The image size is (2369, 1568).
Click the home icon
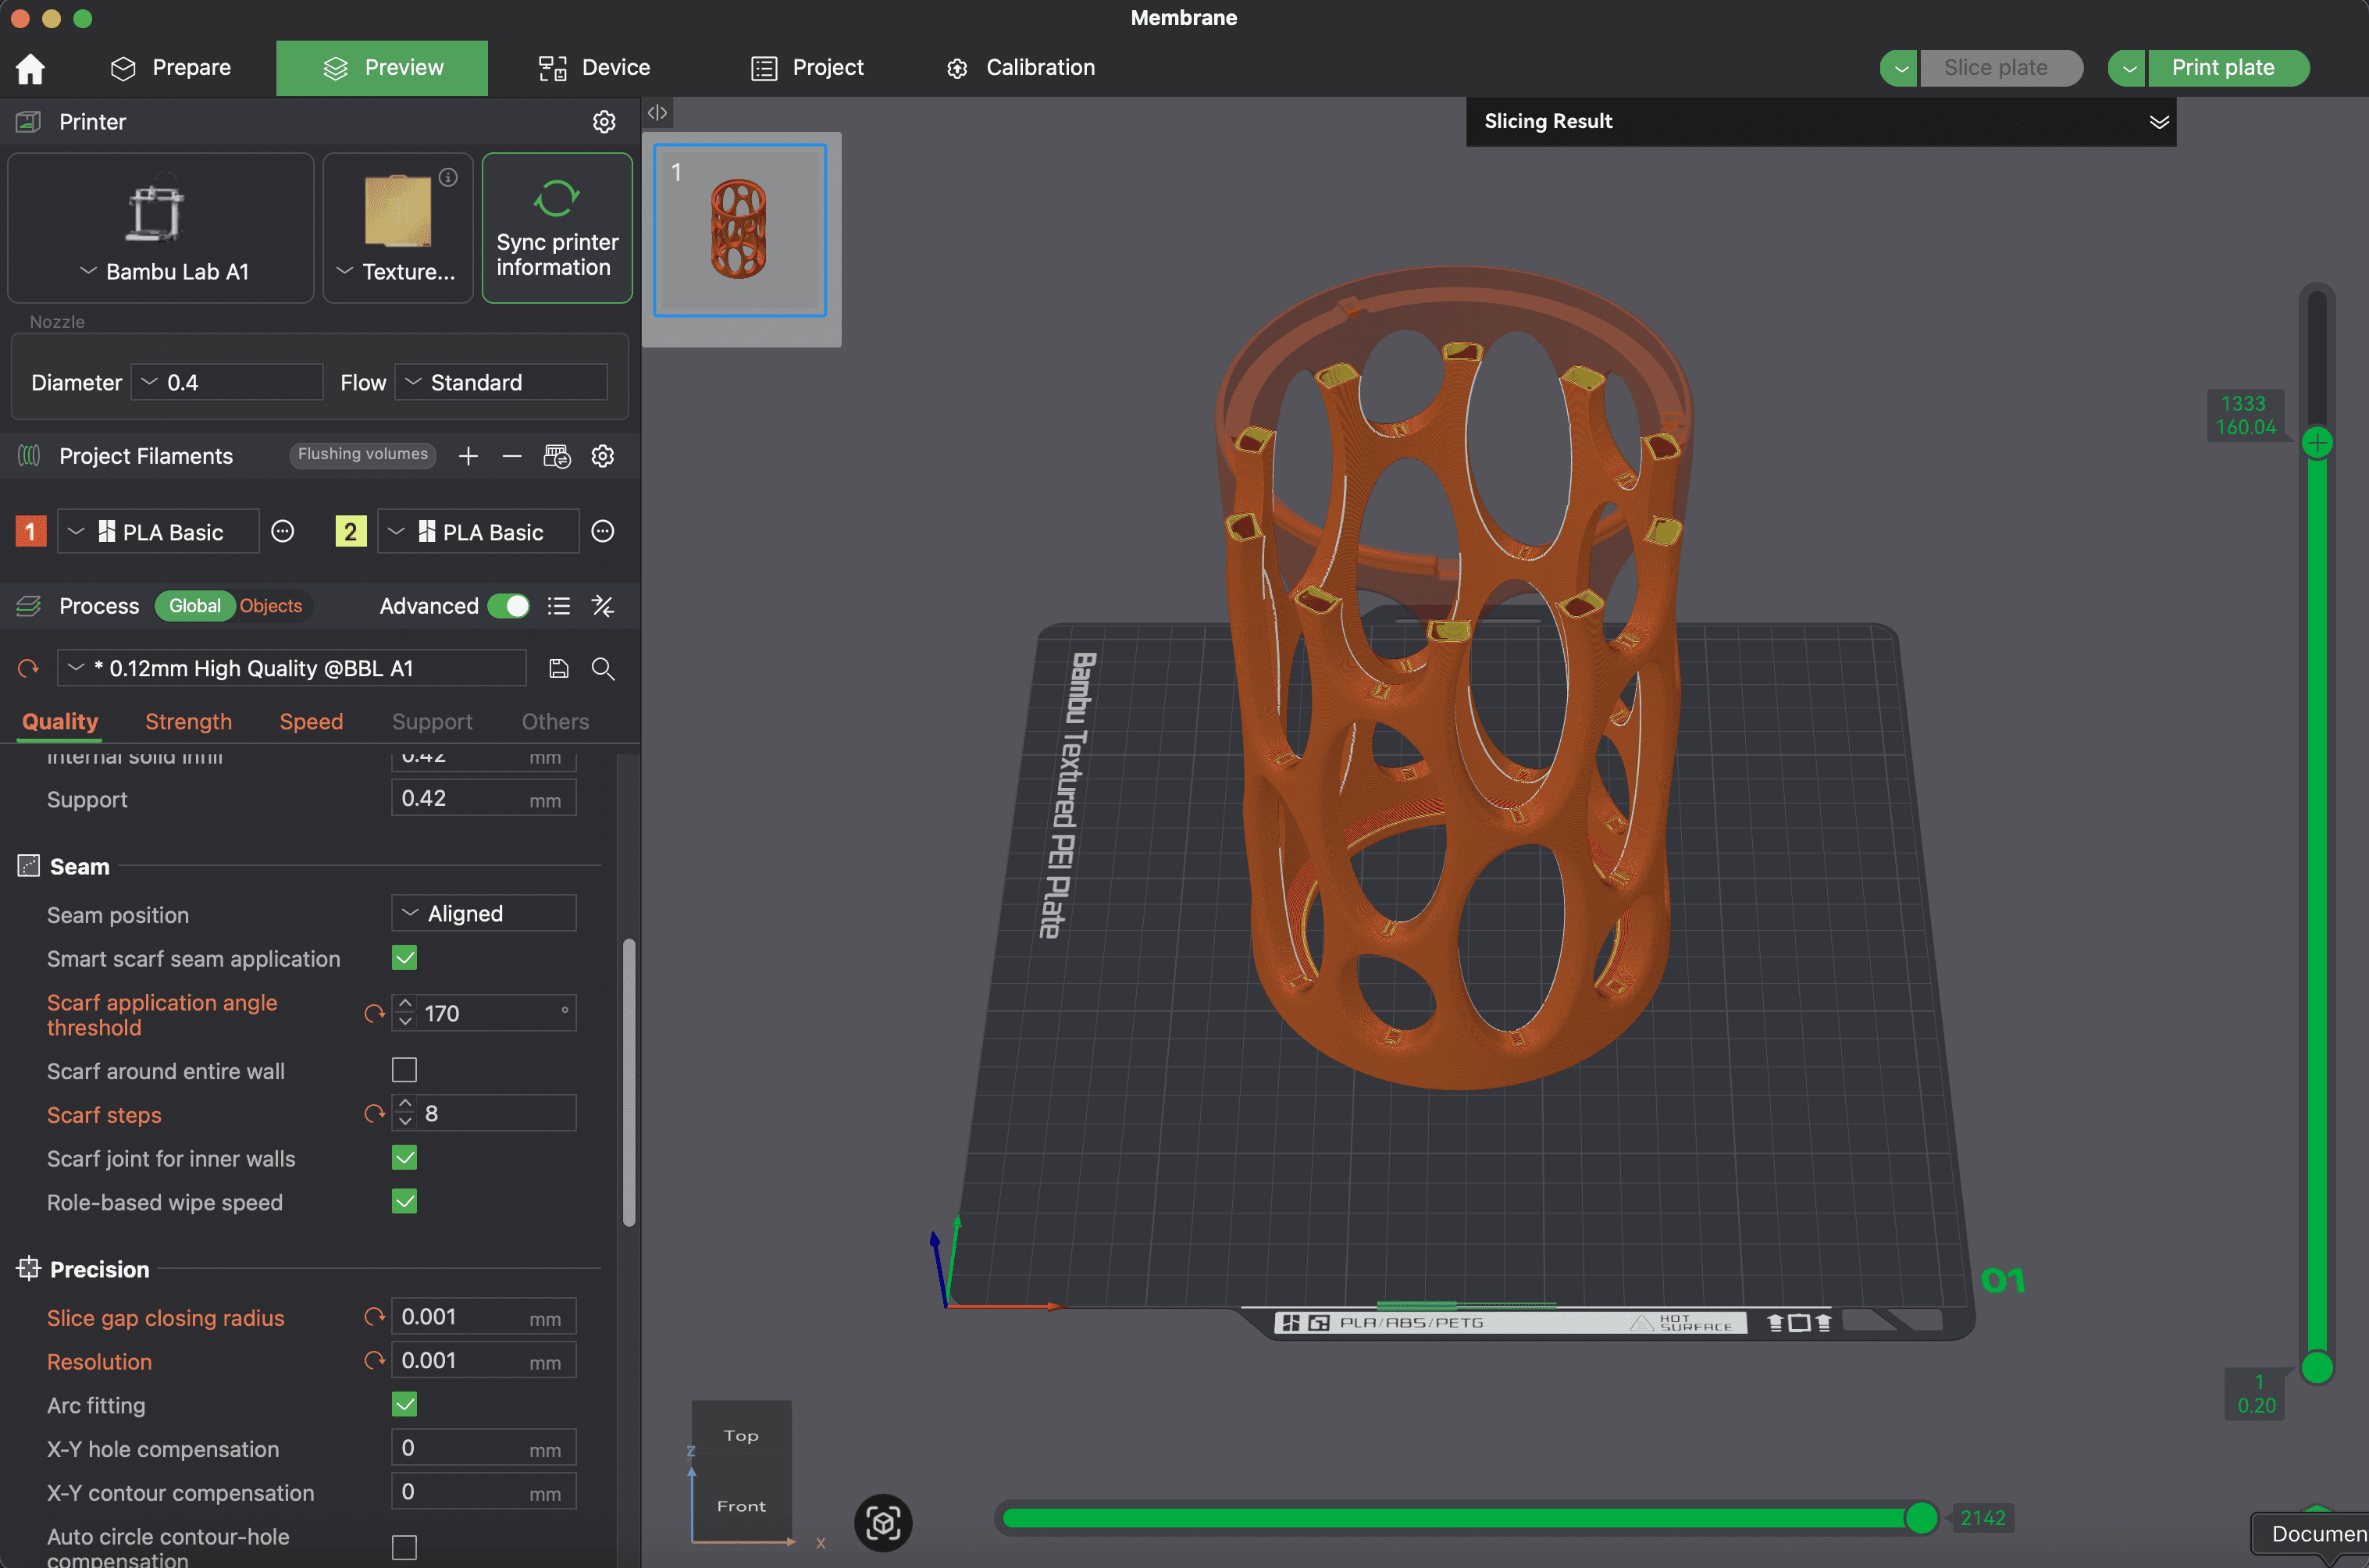(x=30, y=68)
